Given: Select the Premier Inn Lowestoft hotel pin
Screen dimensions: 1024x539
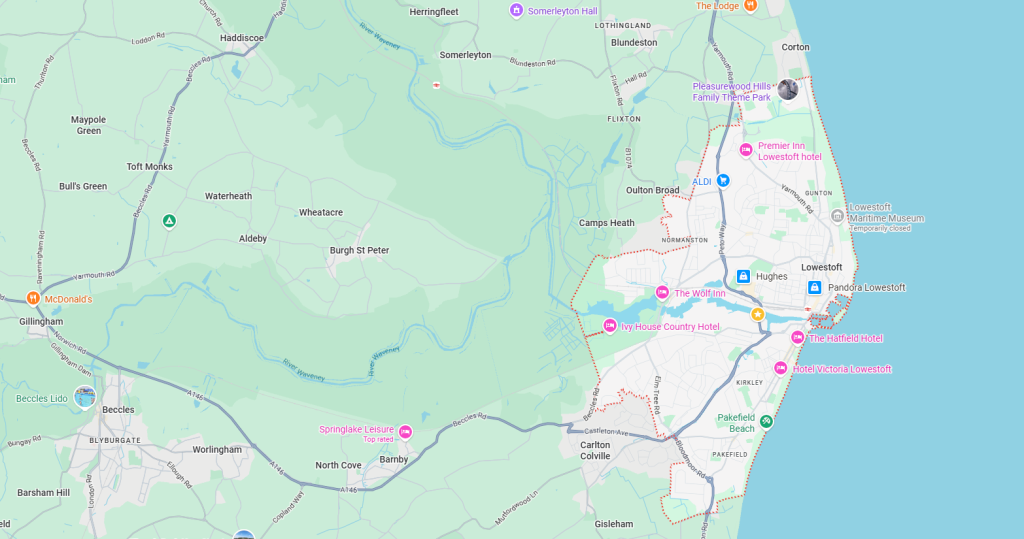Looking at the screenshot, I should click(745, 150).
